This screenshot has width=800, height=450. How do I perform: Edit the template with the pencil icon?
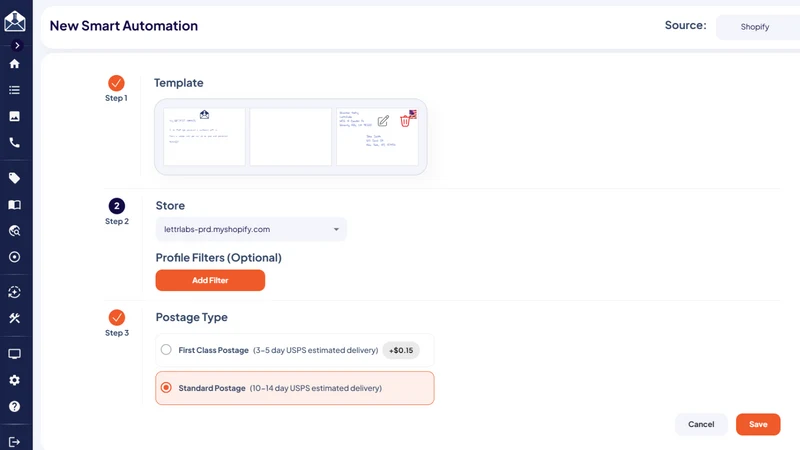[x=383, y=121]
